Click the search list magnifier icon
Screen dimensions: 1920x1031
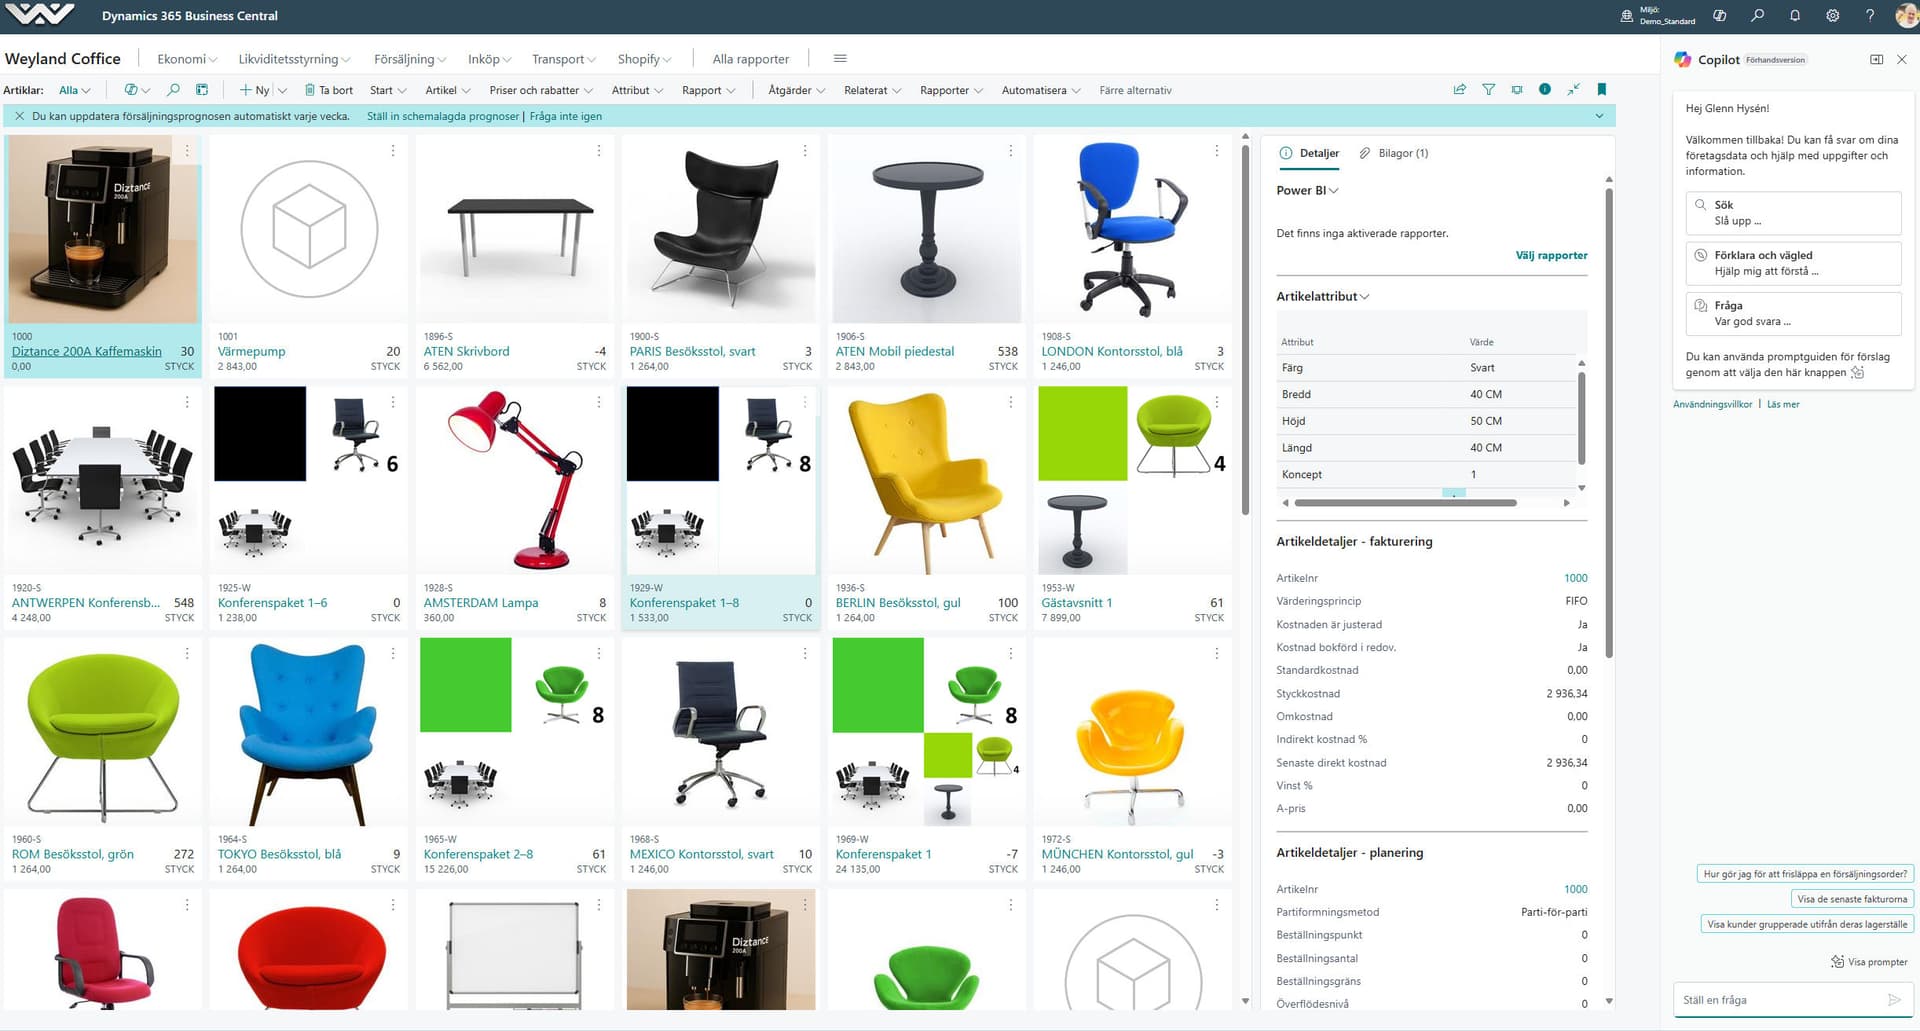173,90
